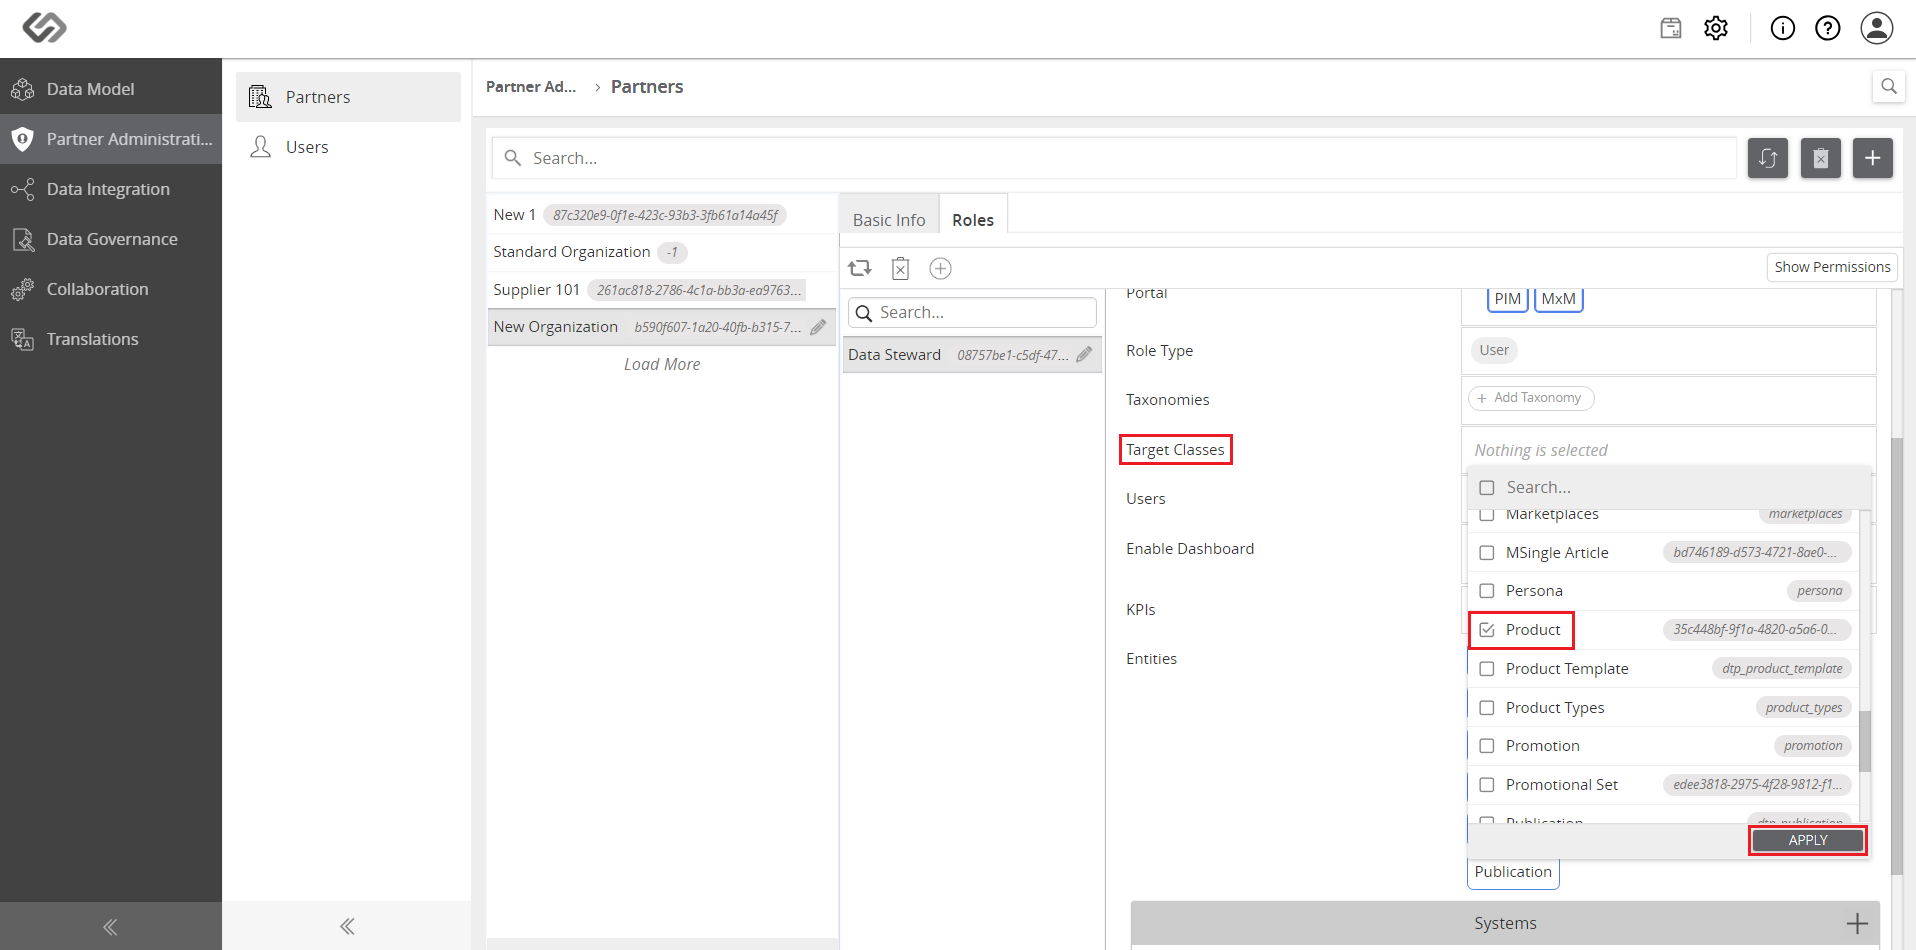Image resolution: width=1916 pixels, height=950 pixels.
Task: Click the delete role icon
Action: point(900,268)
